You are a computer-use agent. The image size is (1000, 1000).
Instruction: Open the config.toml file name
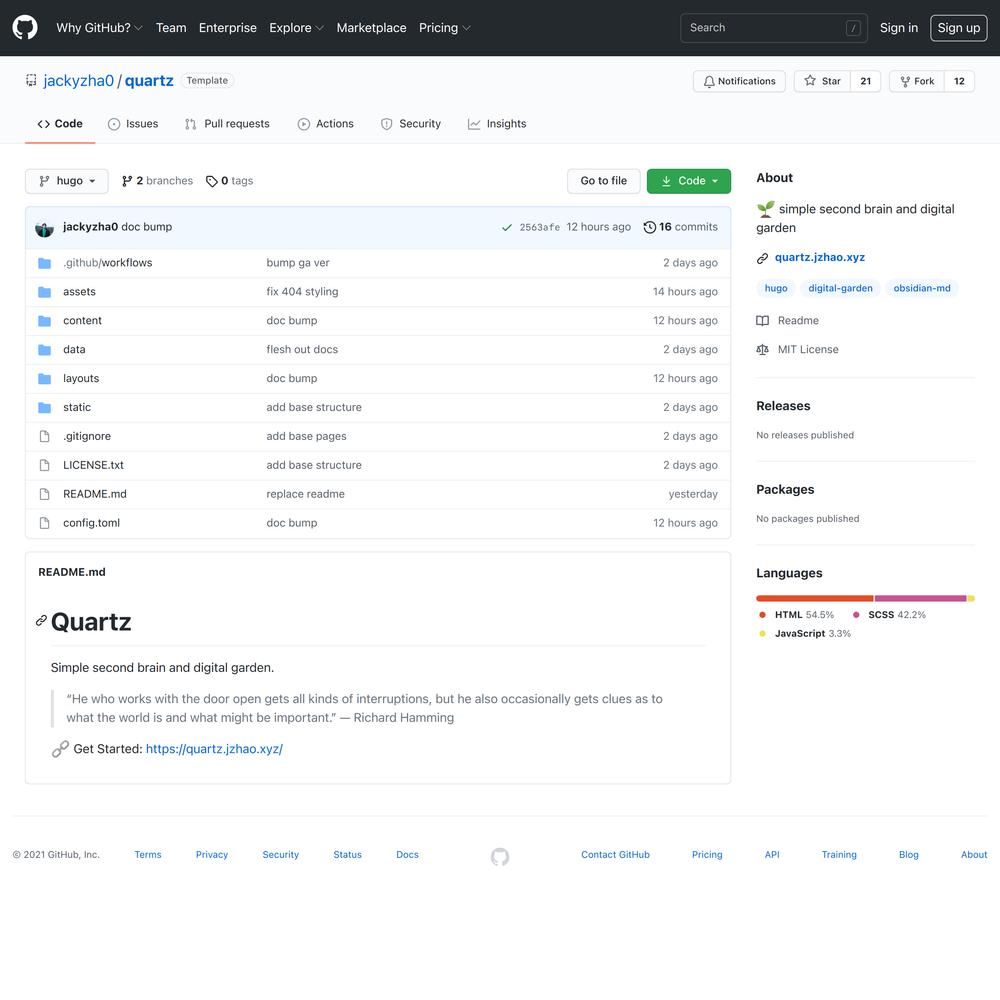(91, 523)
